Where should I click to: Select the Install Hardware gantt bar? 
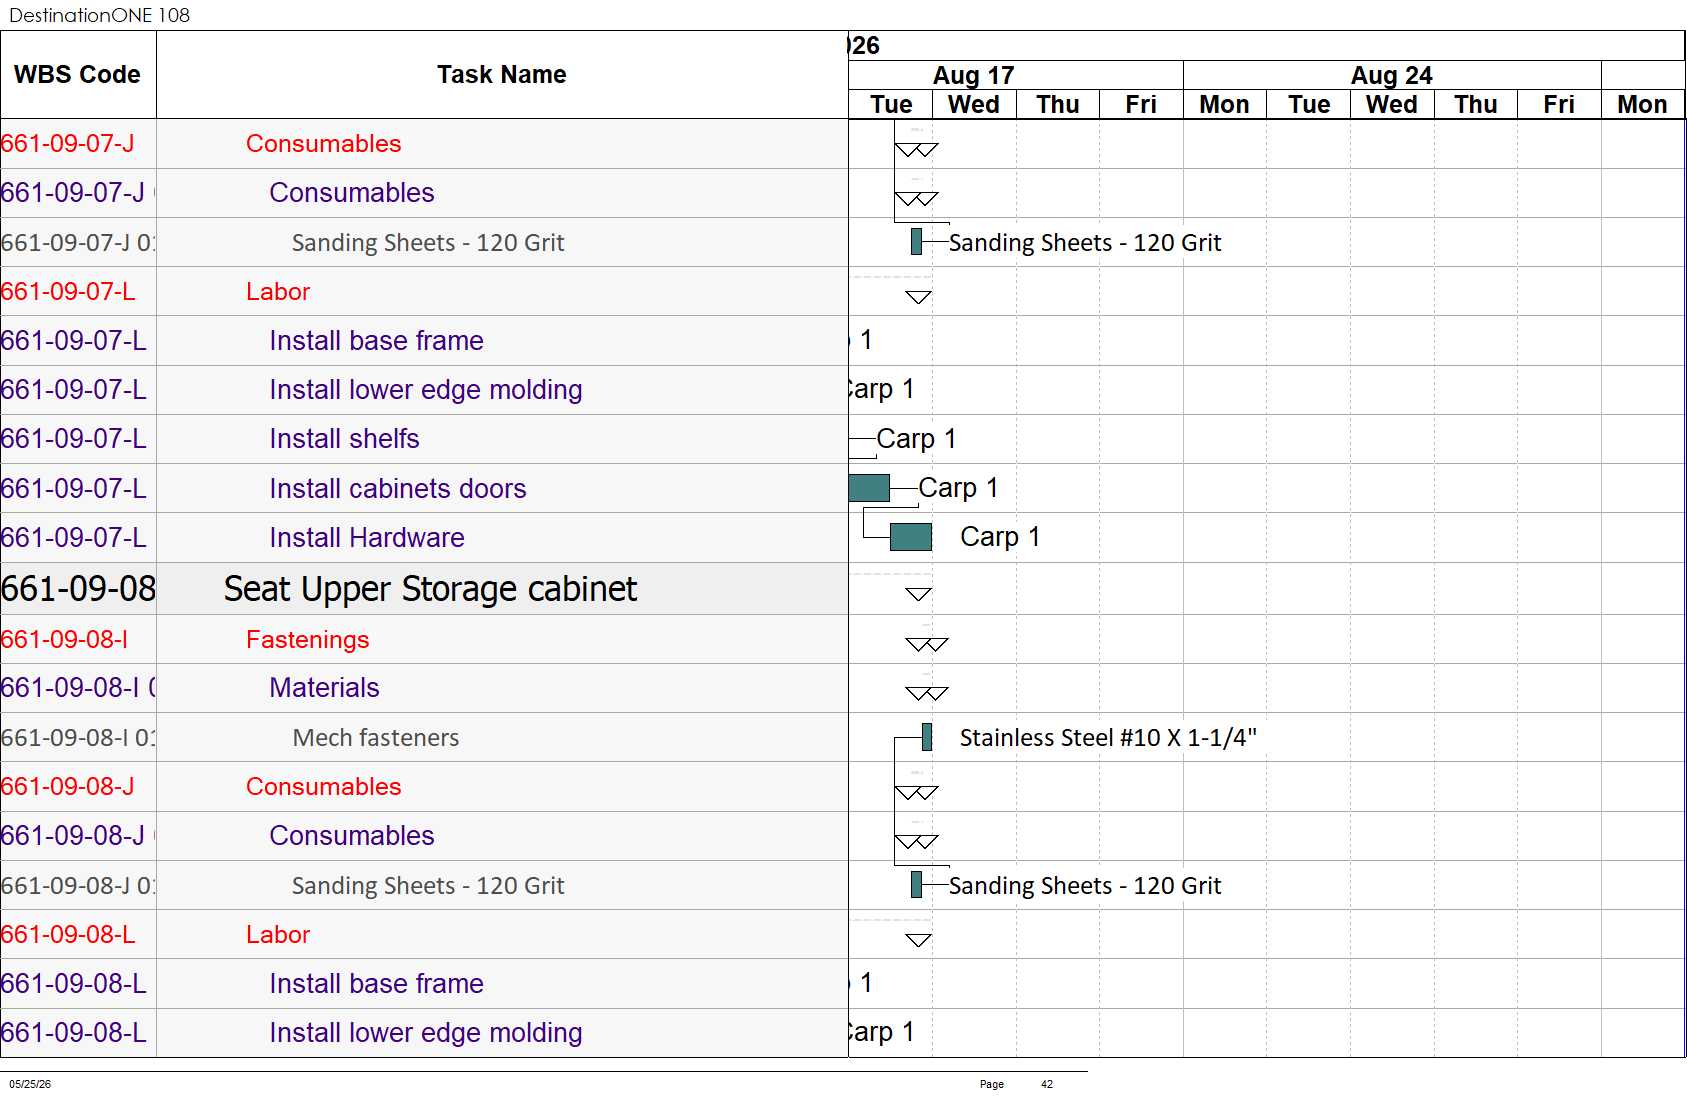pos(910,537)
